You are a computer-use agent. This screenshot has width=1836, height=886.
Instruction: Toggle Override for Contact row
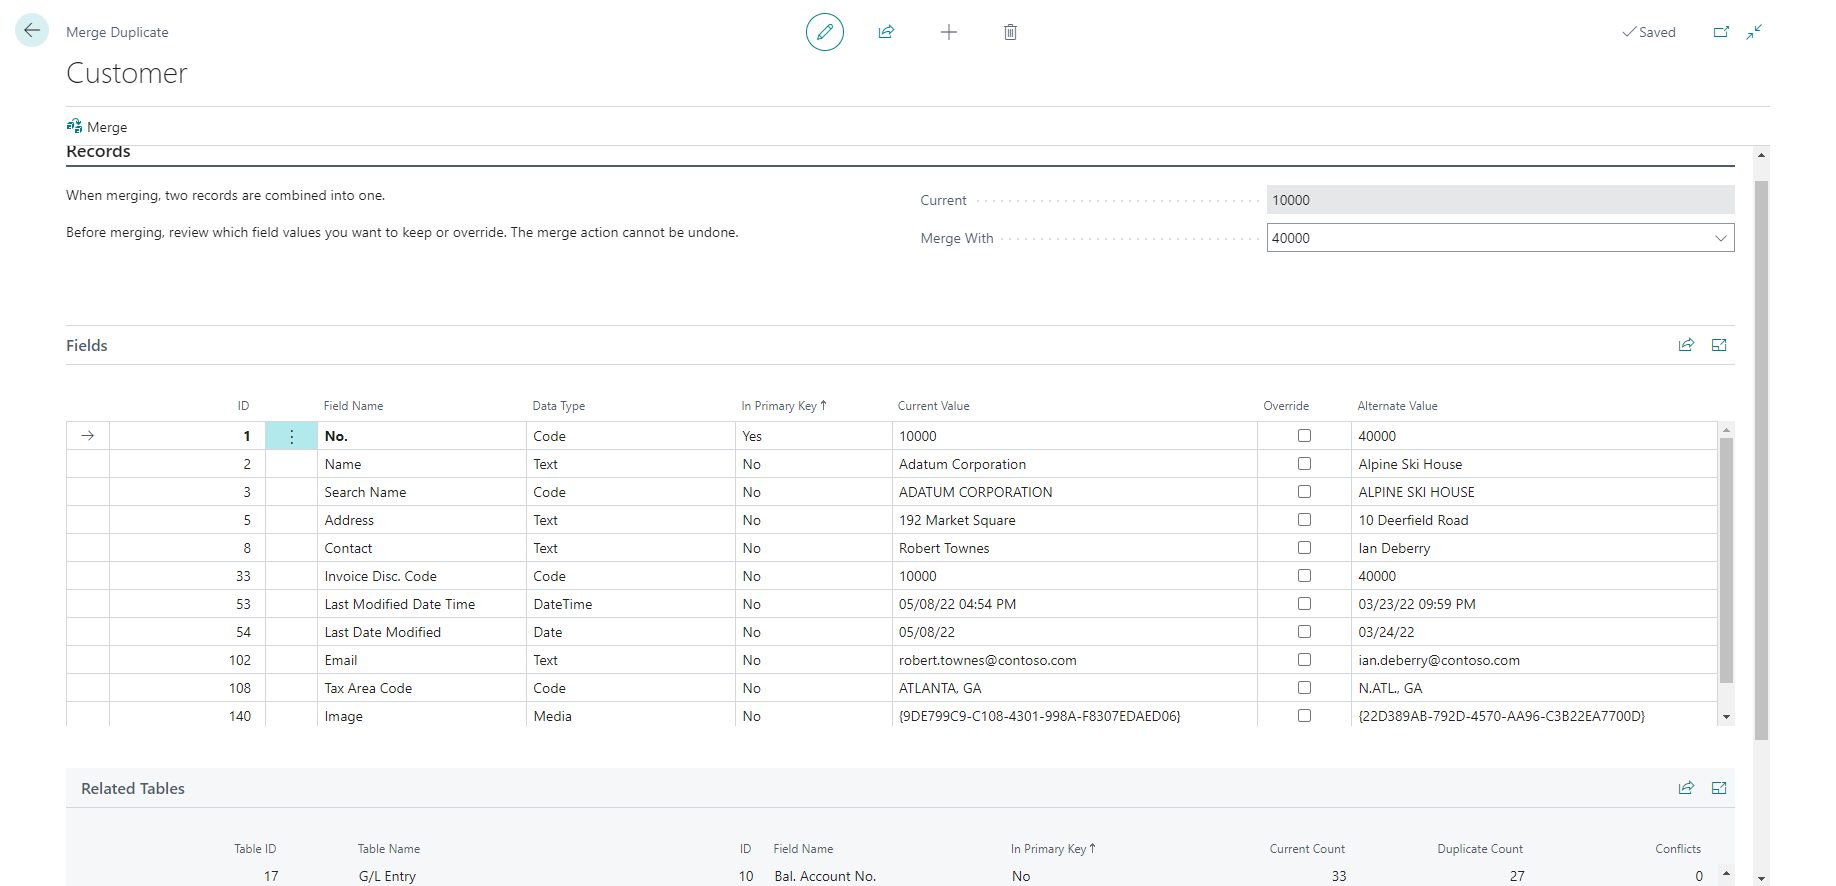coord(1304,548)
